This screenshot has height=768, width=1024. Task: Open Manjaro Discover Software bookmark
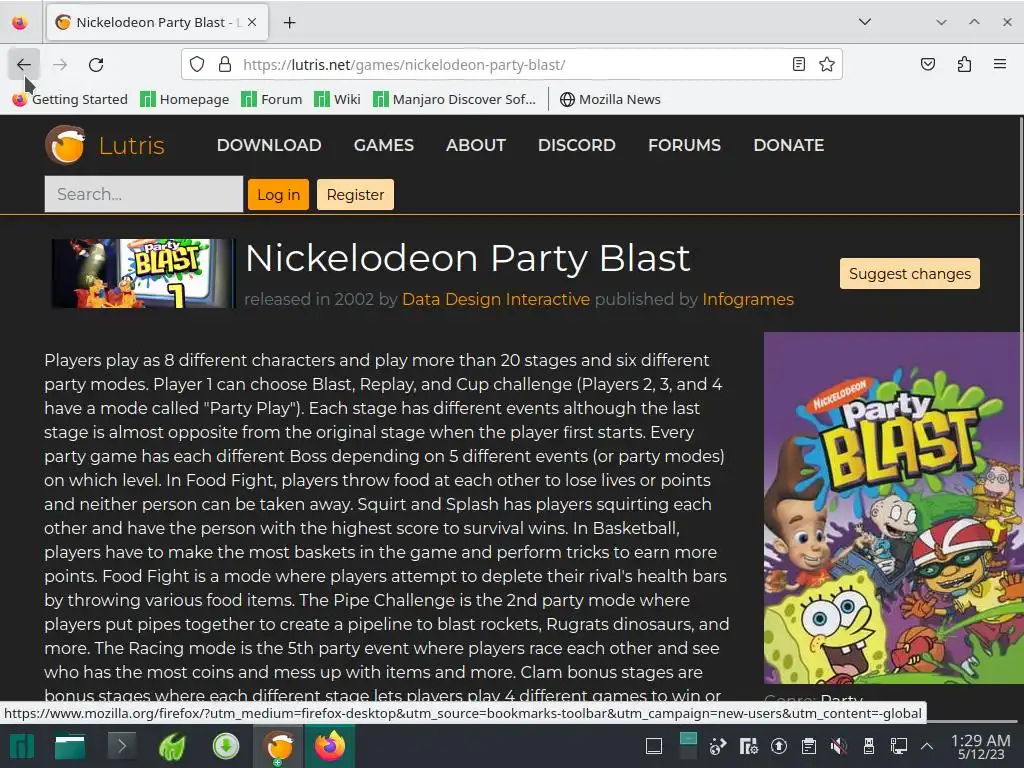coord(455,99)
